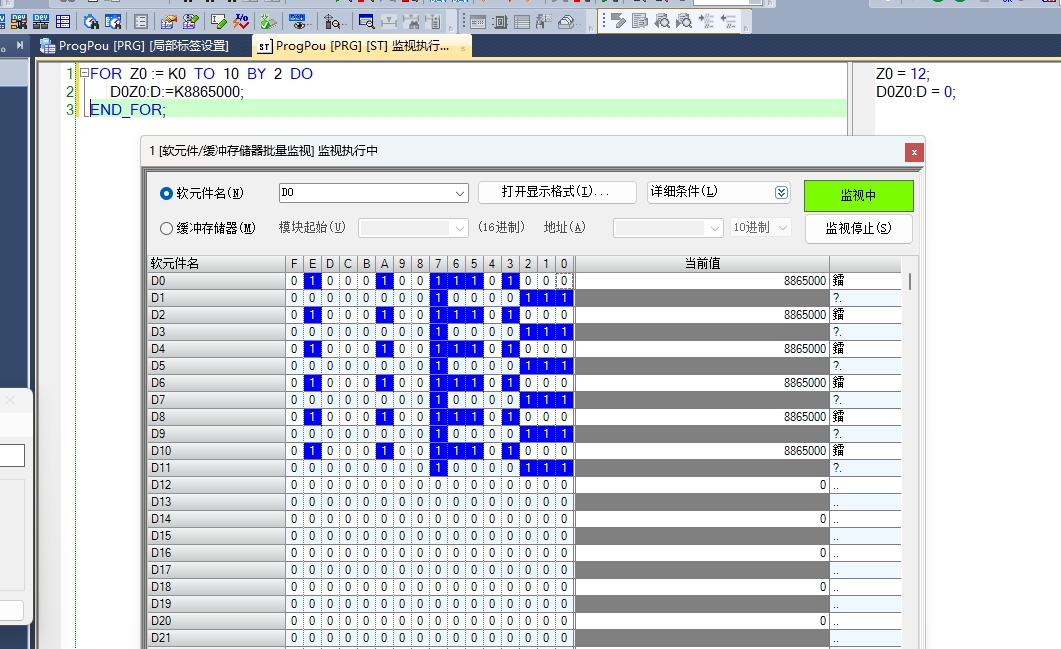Click the device batch monitor toolbar icon with eye
Image resolution: width=1061 pixels, height=649 pixels.
298,21
